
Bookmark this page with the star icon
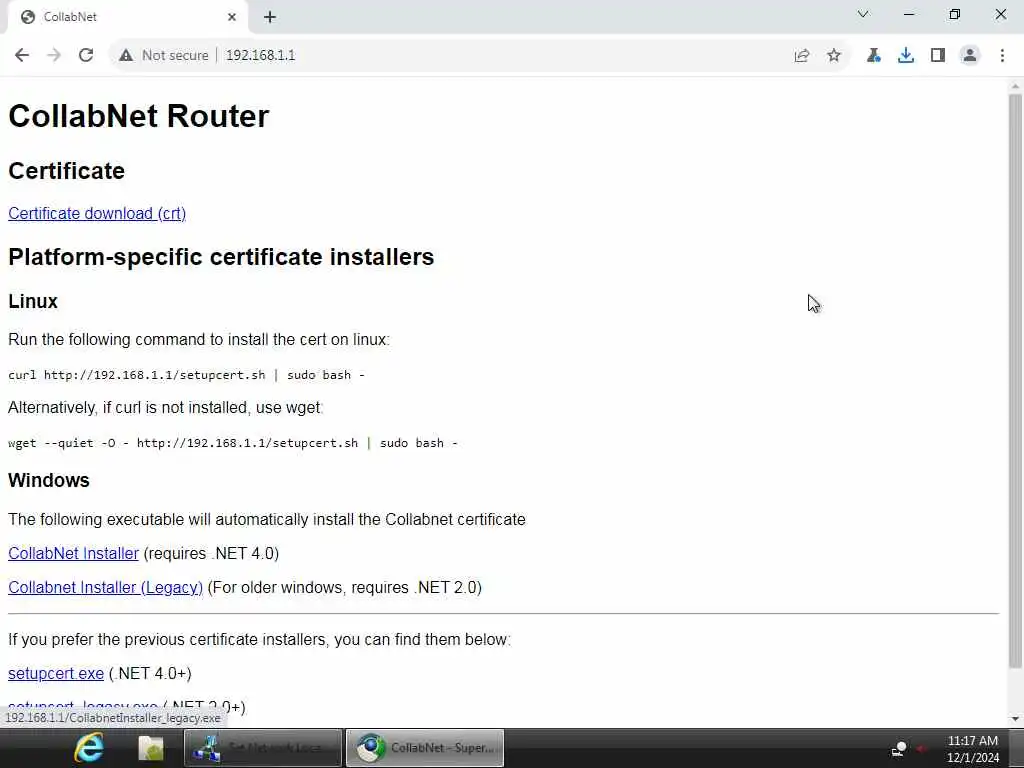pos(834,56)
